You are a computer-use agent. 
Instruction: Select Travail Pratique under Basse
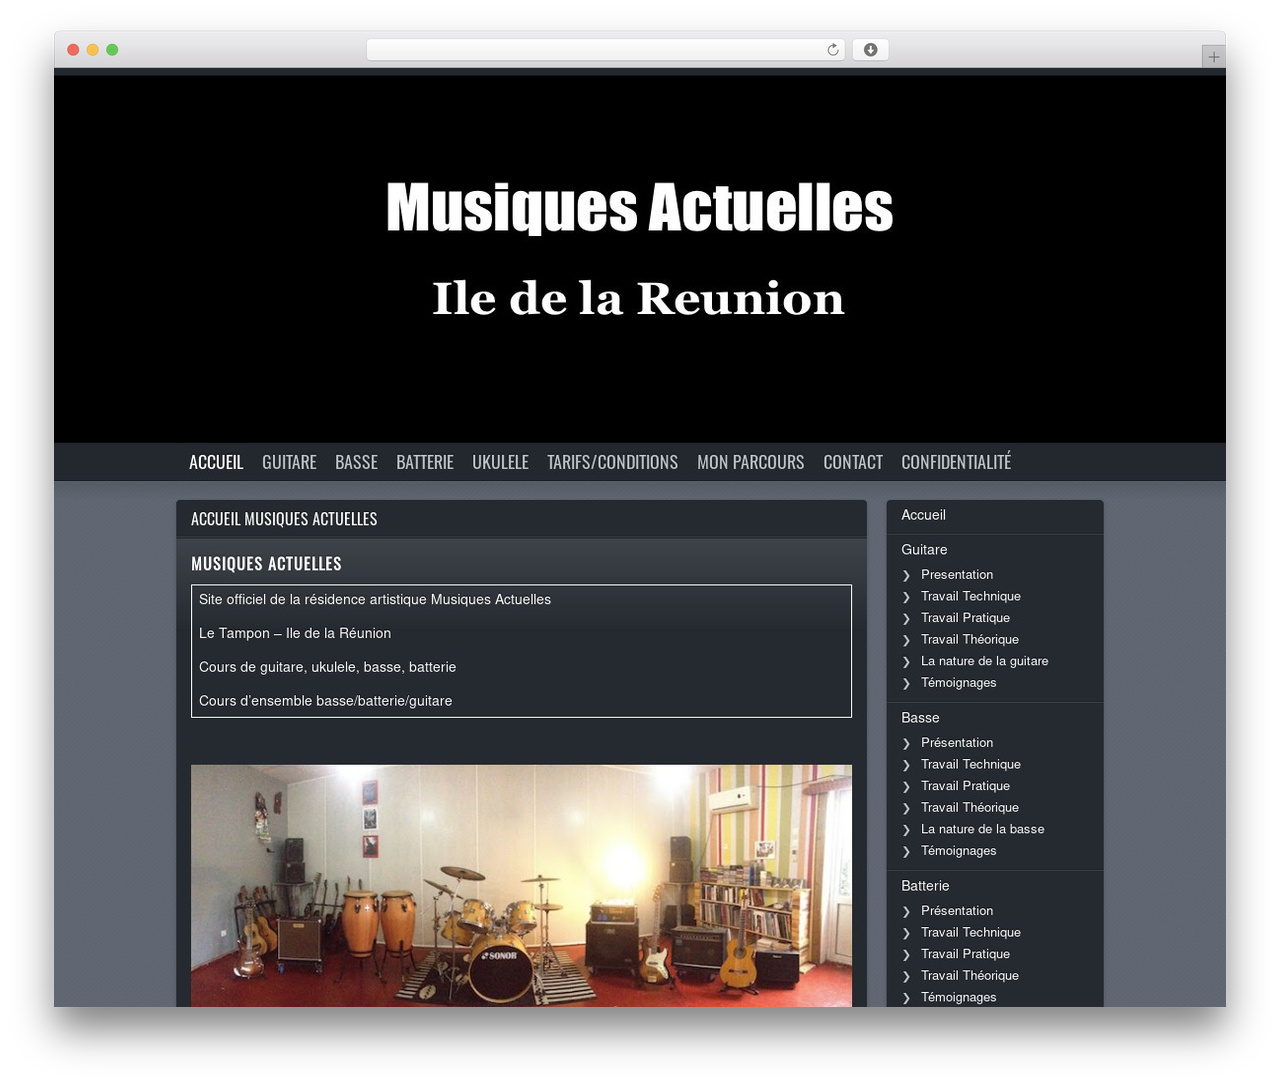pyautogui.click(x=966, y=786)
